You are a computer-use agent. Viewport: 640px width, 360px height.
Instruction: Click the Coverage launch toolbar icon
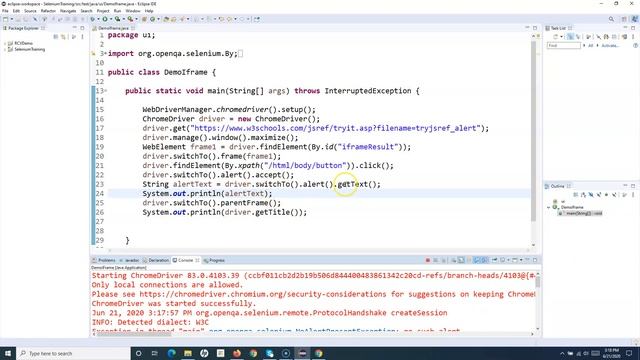click(118, 19)
